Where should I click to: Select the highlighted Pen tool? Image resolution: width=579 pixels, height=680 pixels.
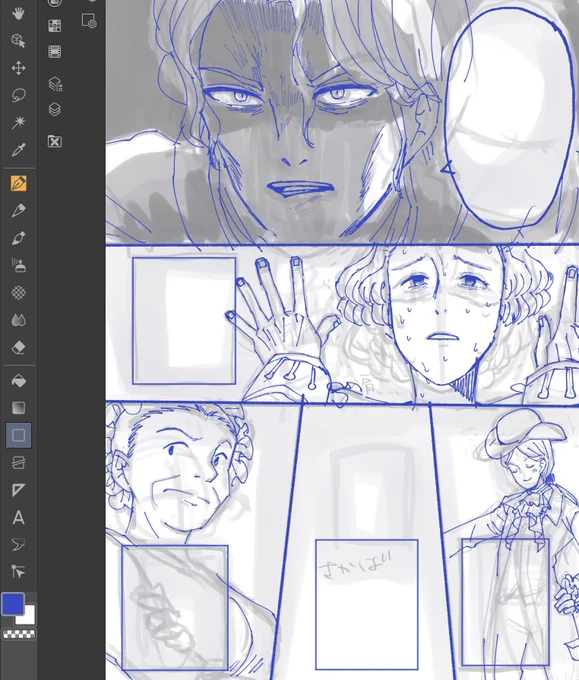pyautogui.click(x=18, y=183)
